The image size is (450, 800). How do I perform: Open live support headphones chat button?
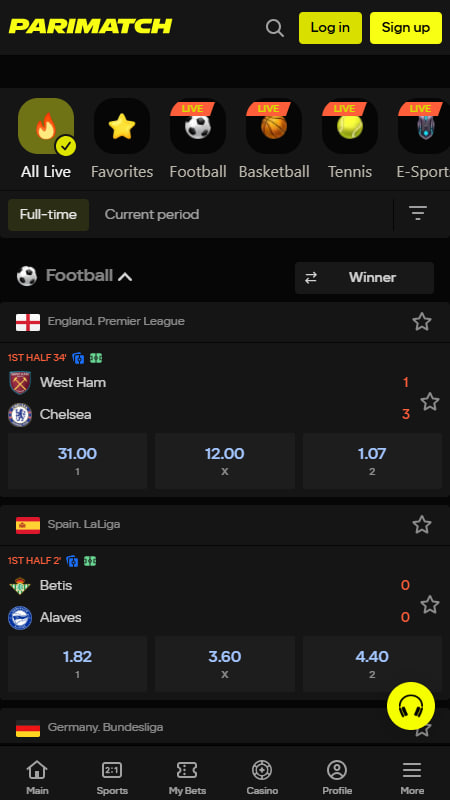coord(411,706)
